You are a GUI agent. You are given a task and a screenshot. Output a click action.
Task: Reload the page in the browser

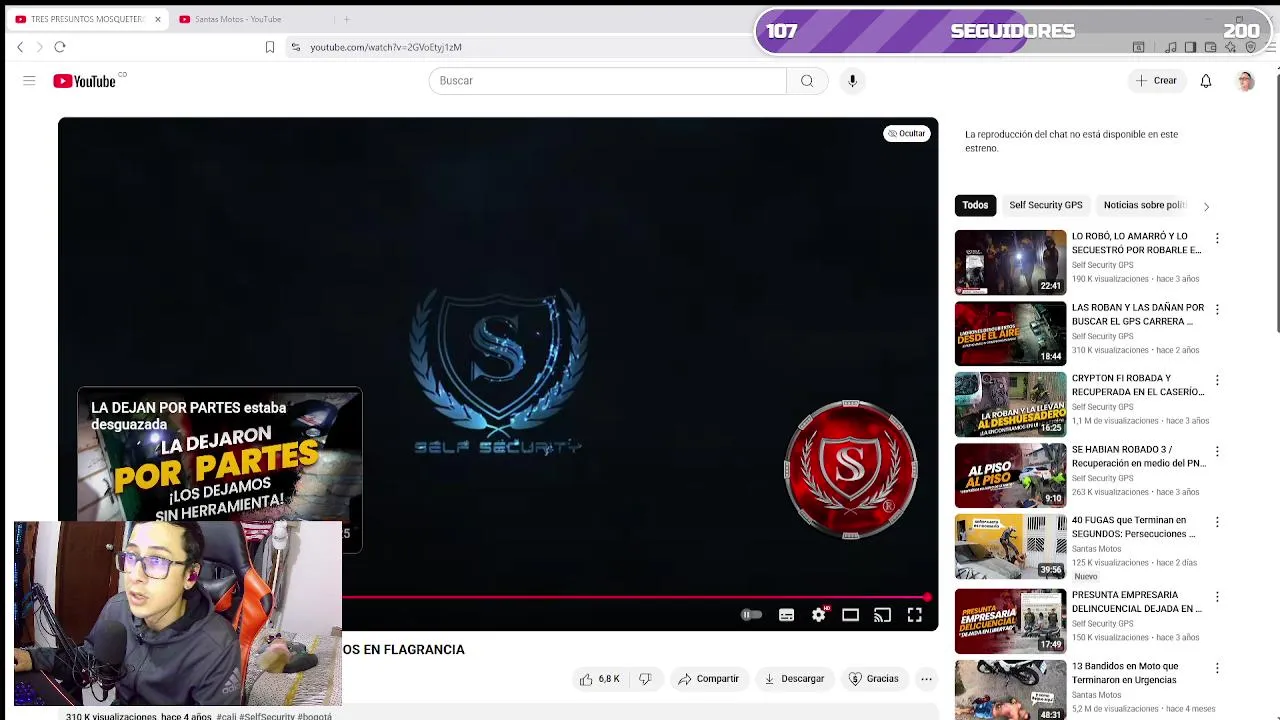pos(60,47)
